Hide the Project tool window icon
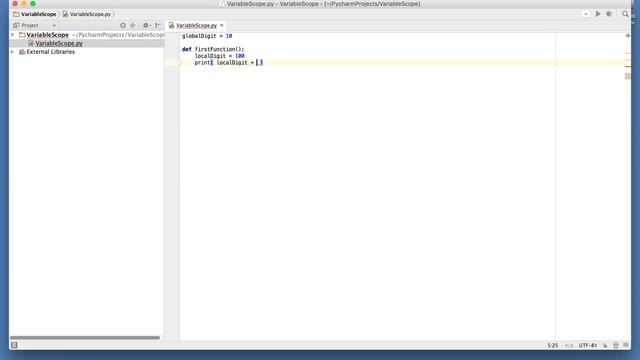The width and height of the screenshot is (640, 360). [158, 25]
